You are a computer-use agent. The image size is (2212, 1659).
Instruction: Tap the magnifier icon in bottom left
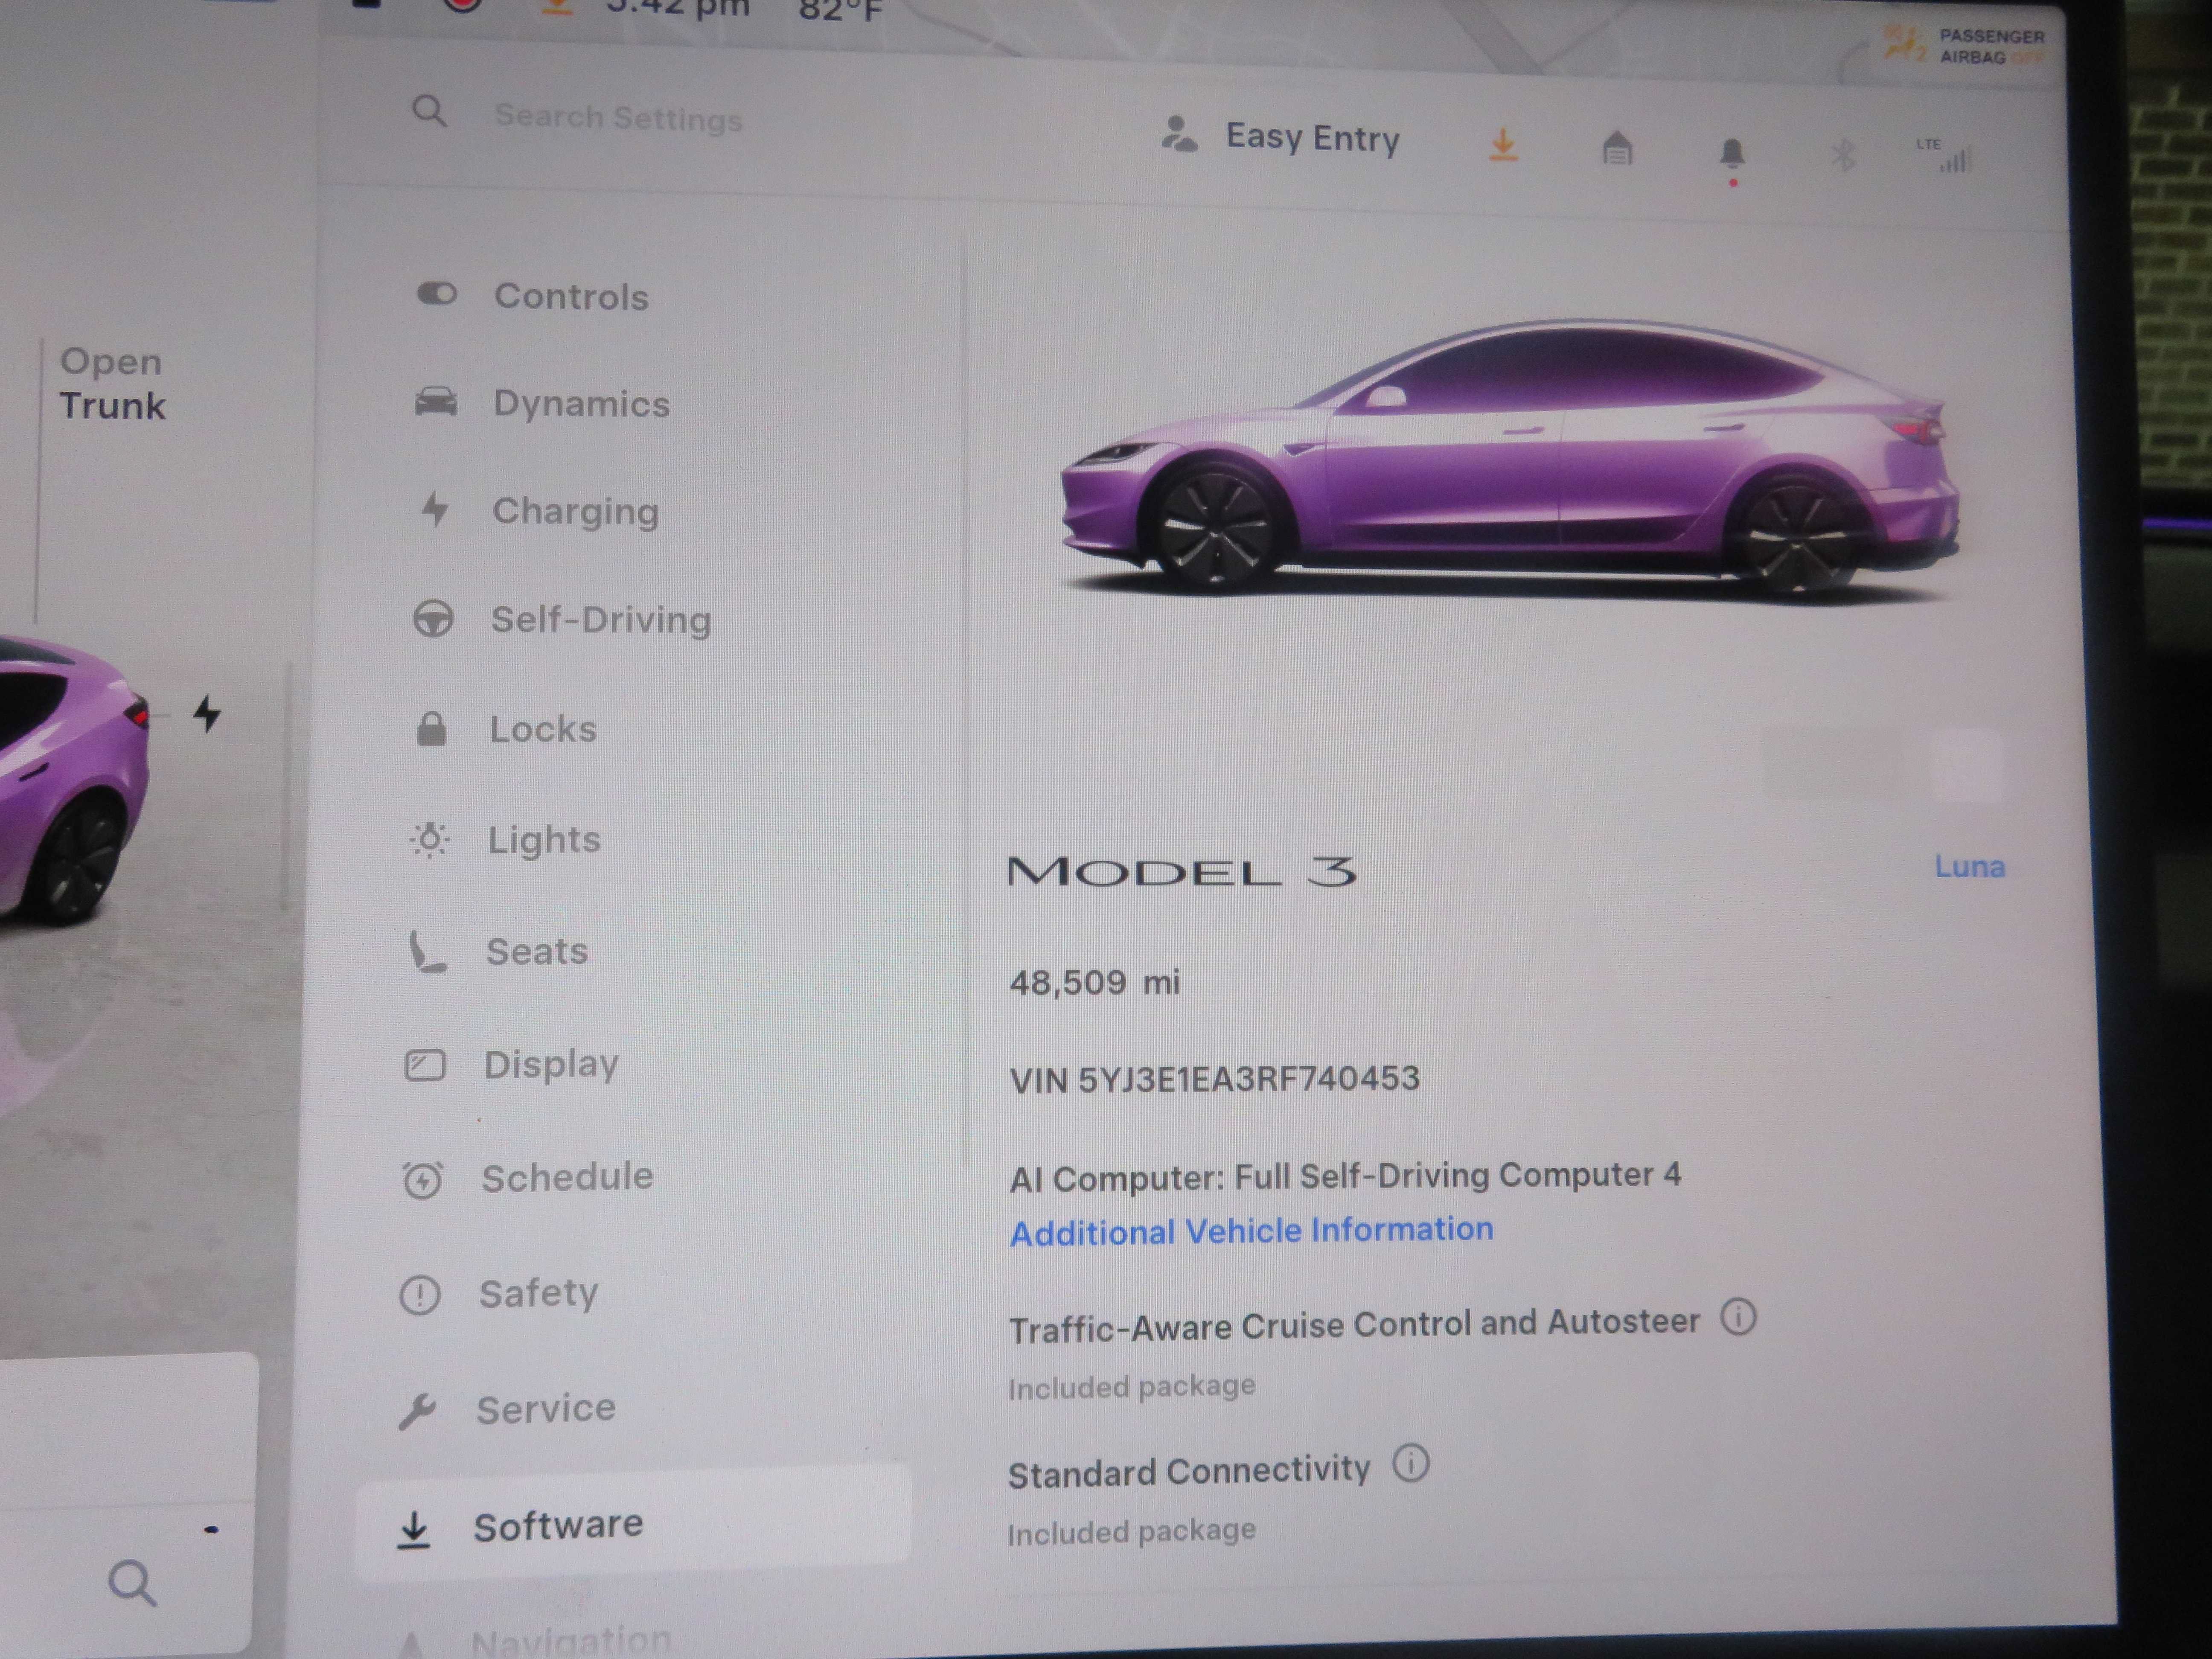(132, 1583)
